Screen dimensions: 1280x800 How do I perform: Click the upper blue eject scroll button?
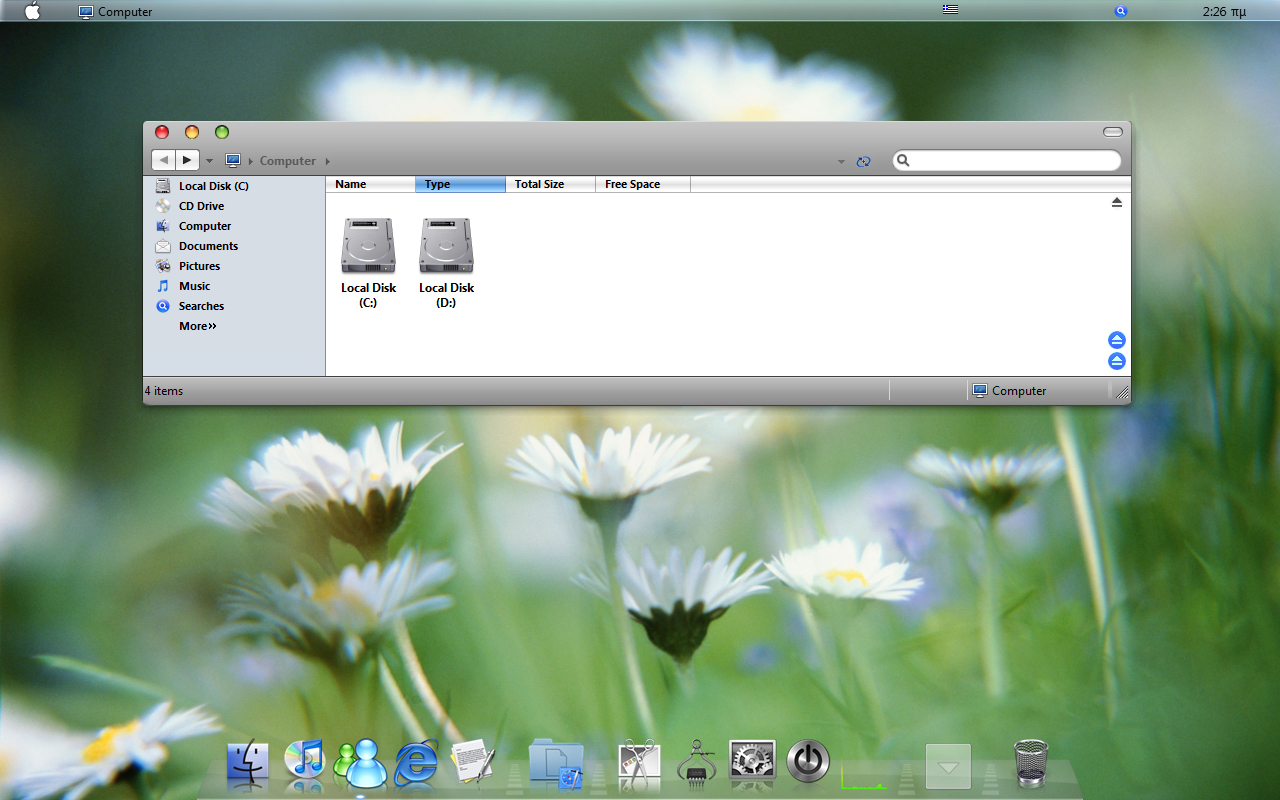(x=1117, y=340)
